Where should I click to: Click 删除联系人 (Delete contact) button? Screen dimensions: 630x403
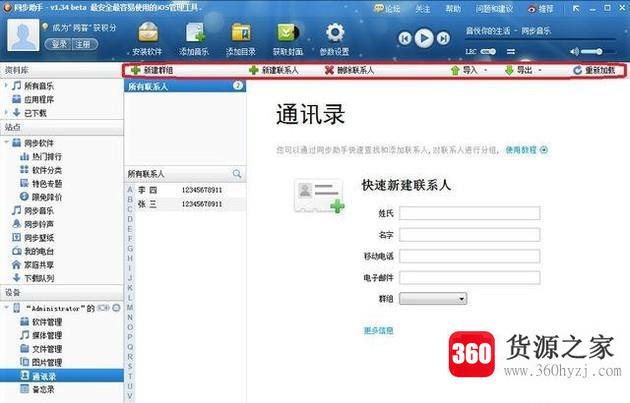point(349,70)
